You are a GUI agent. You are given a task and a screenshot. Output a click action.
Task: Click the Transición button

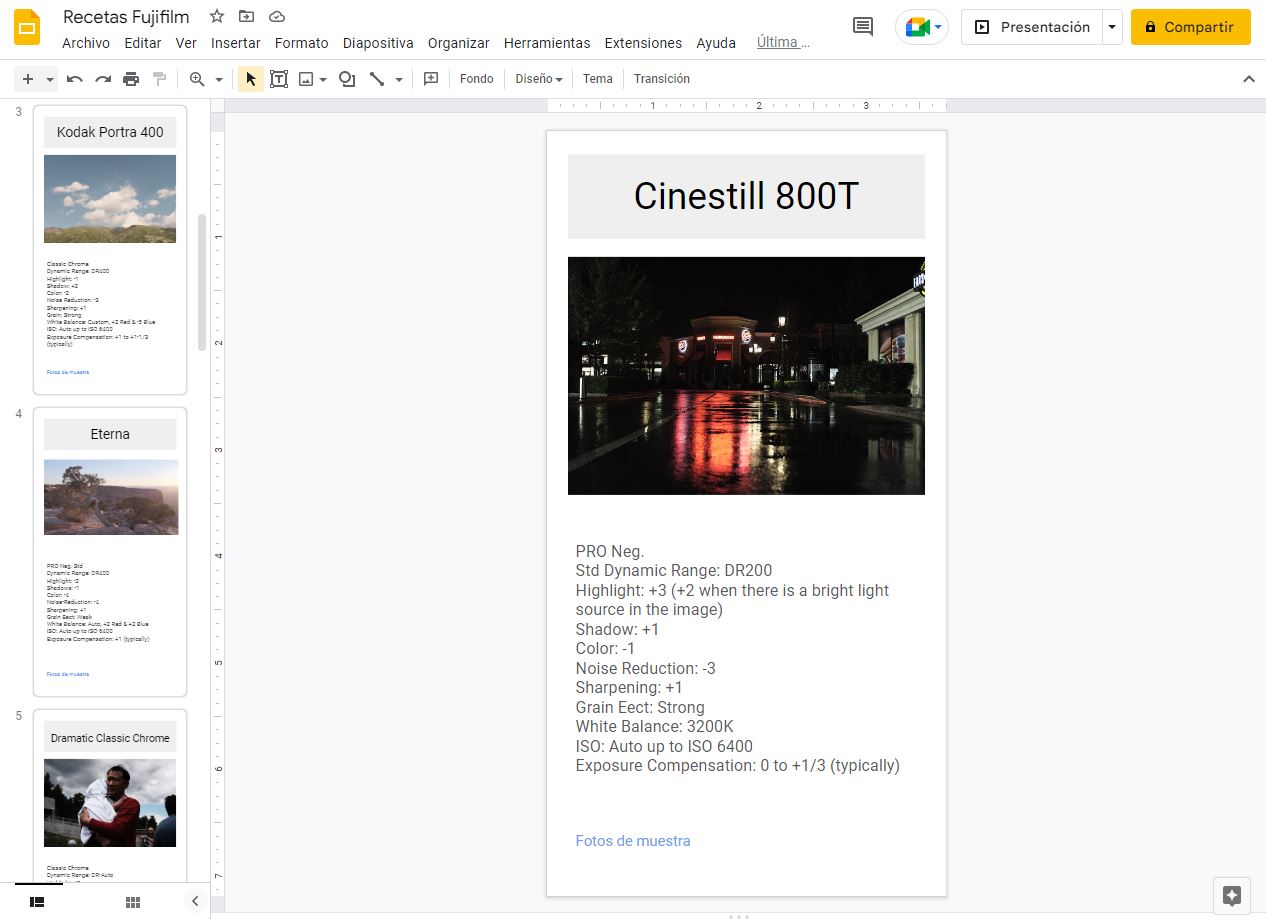click(x=662, y=79)
